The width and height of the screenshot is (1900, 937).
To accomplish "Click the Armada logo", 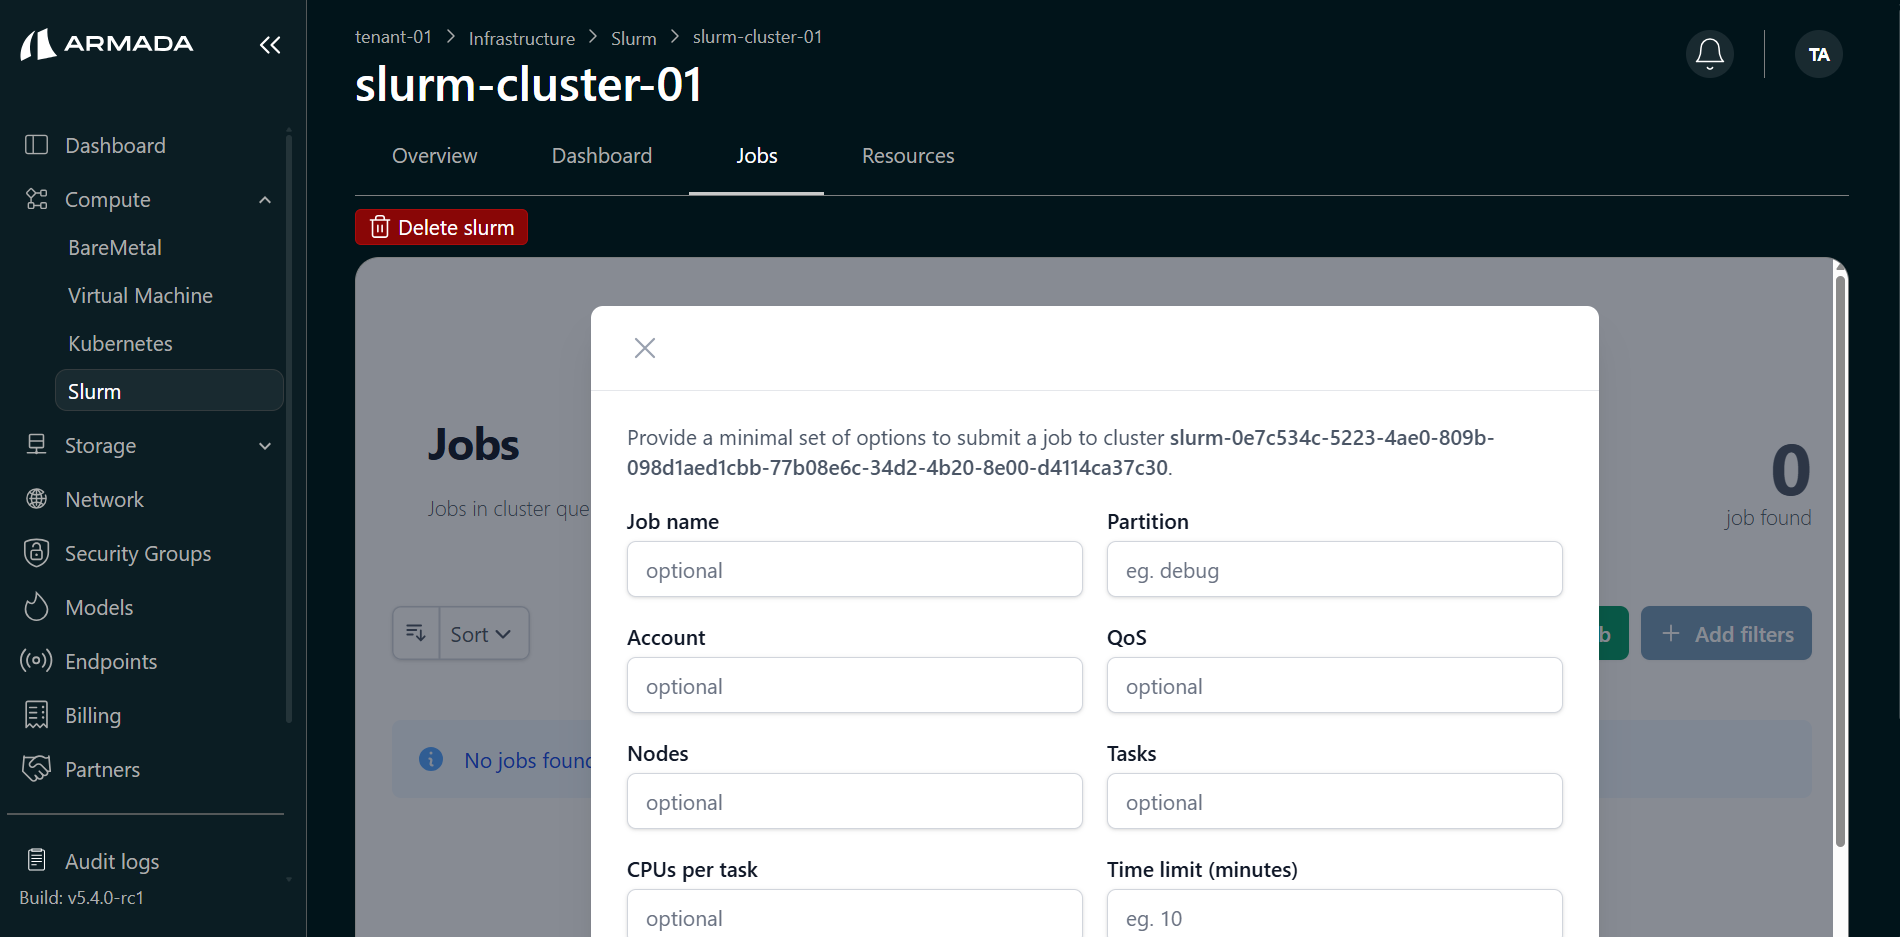I will click(x=106, y=44).
